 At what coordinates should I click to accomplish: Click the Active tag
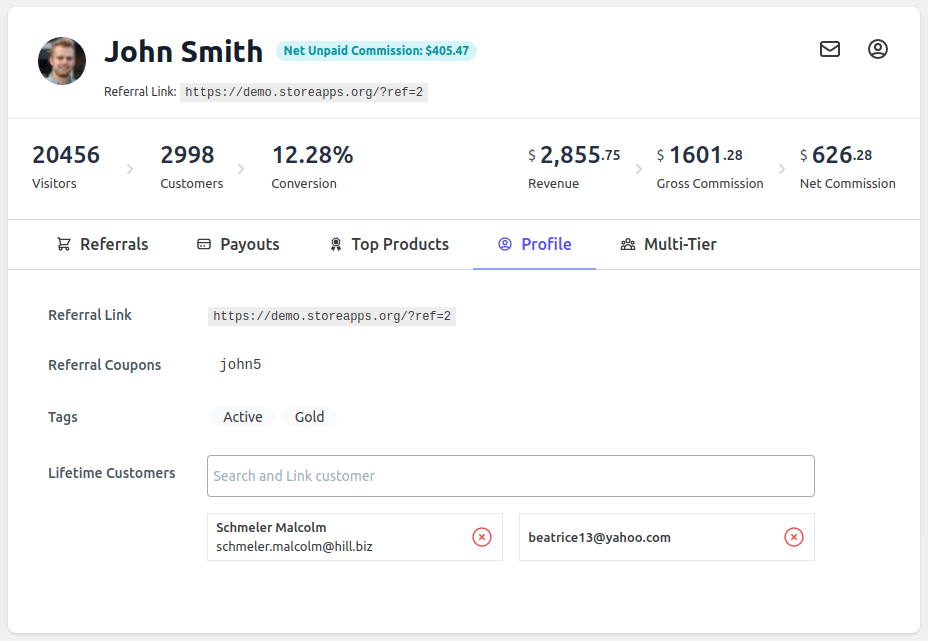point(243,417)
